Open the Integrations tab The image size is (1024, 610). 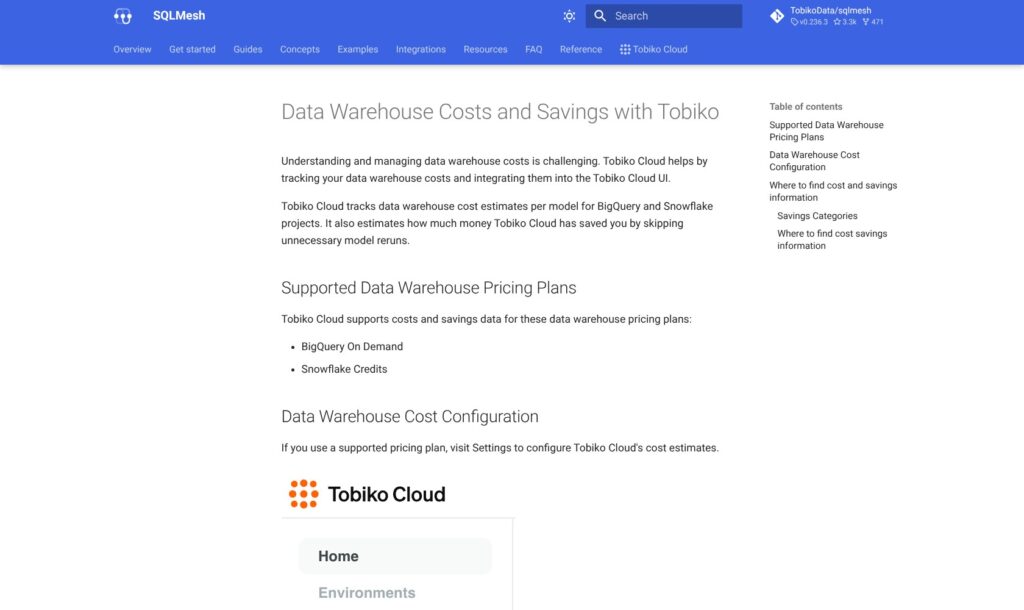coord(421,50)
